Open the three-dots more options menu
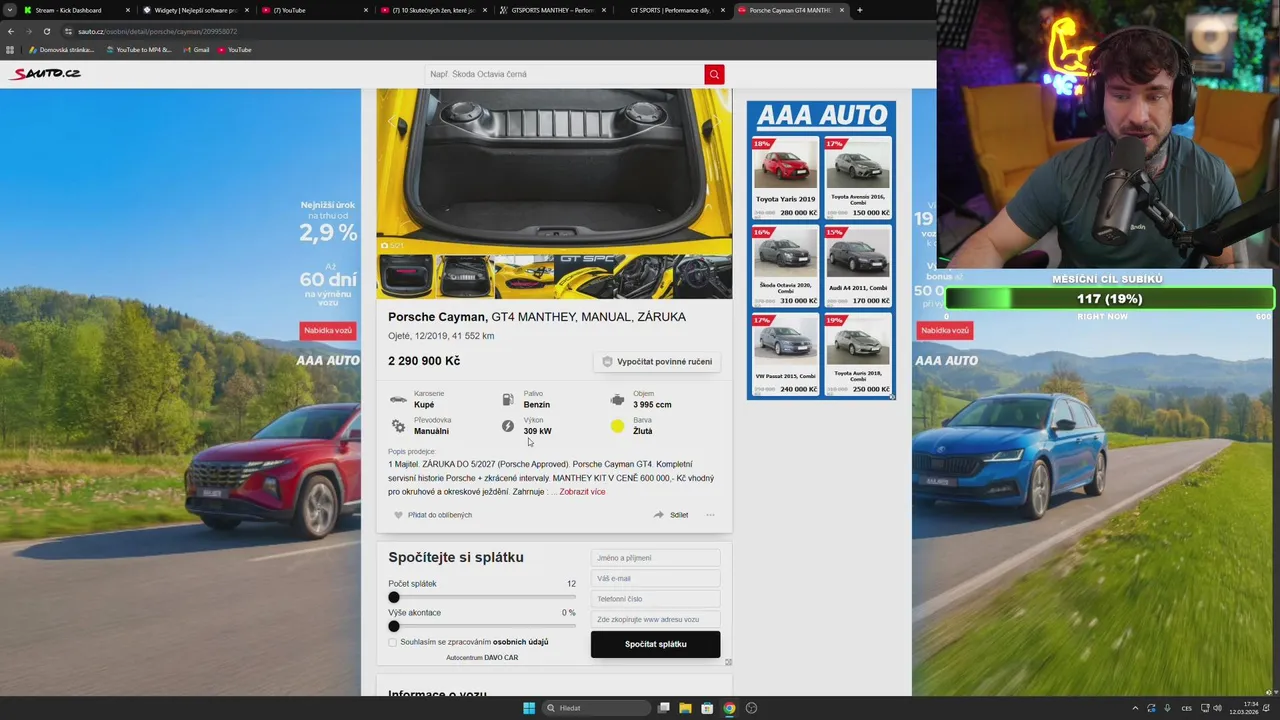This screenshot has width=1280, height=720. pyautogui.click(x=710, y=515)
